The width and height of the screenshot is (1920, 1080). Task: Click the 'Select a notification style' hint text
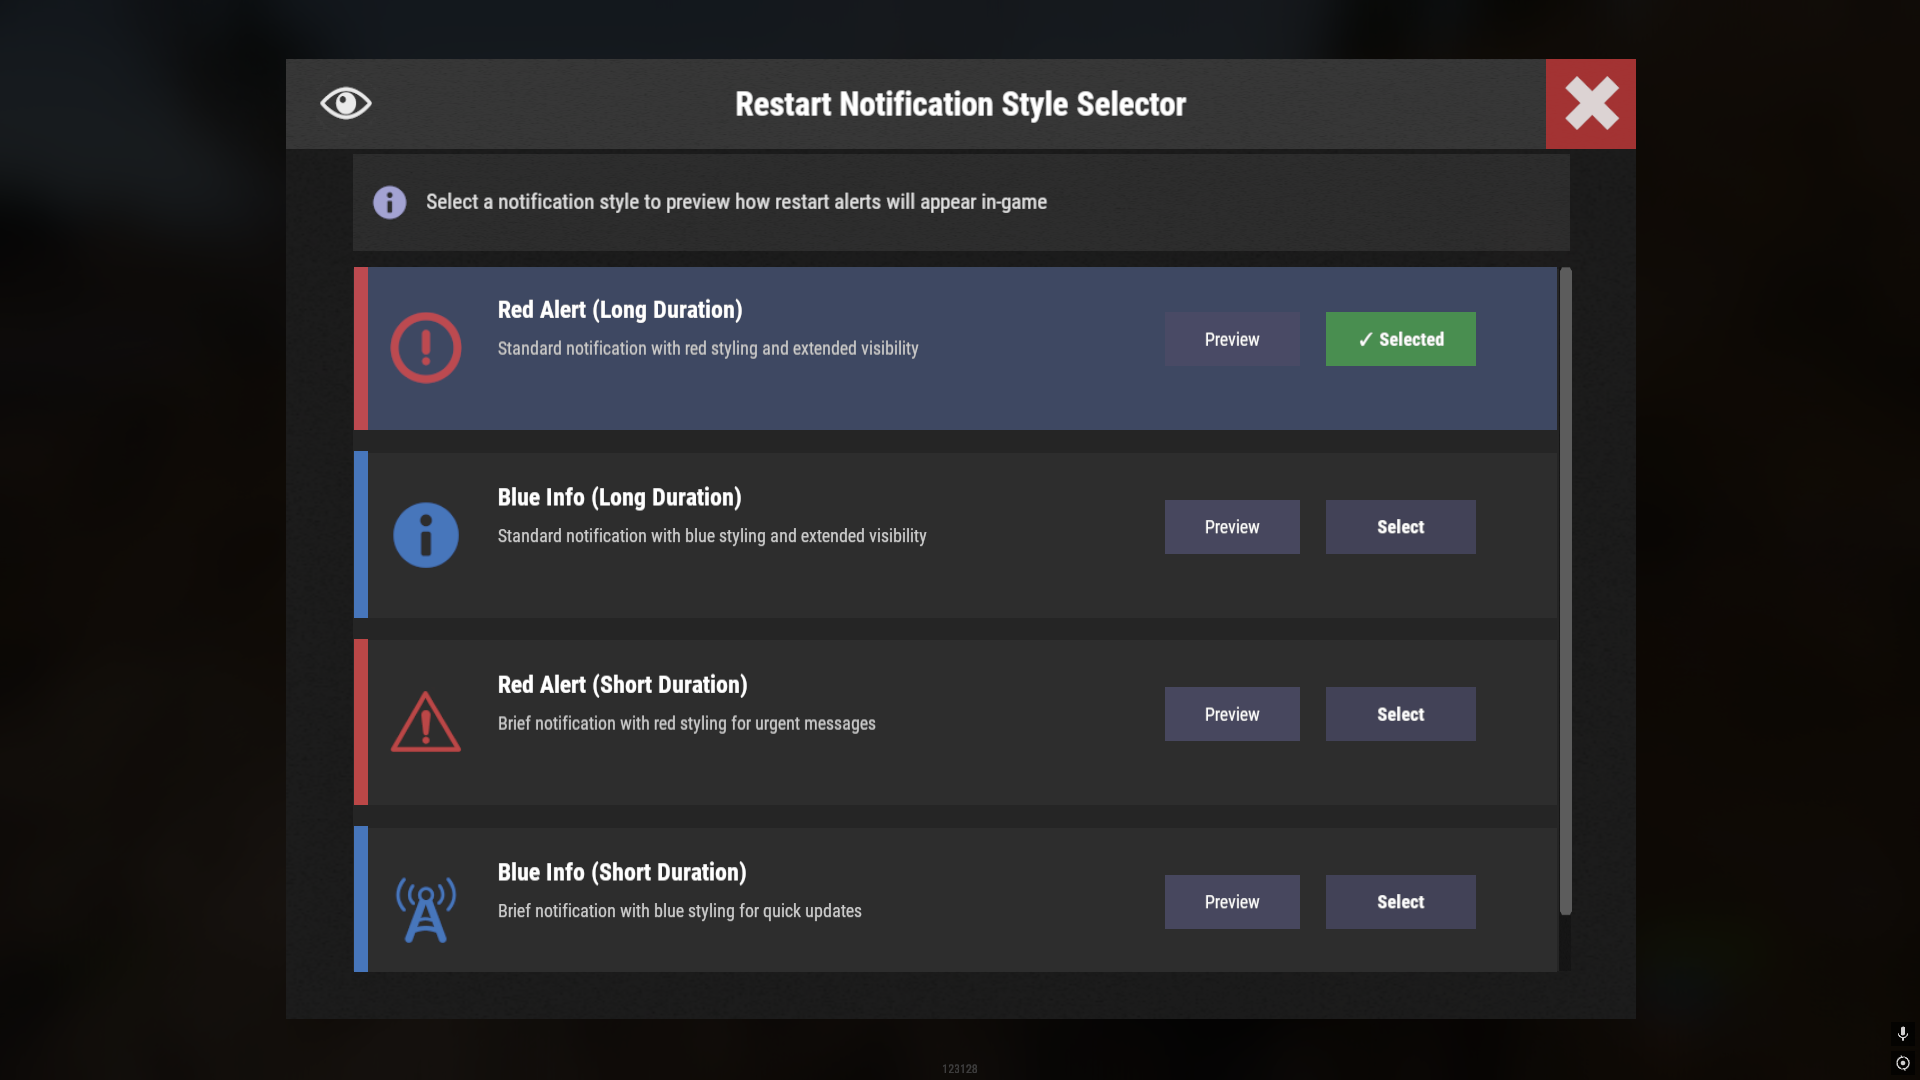736,202
